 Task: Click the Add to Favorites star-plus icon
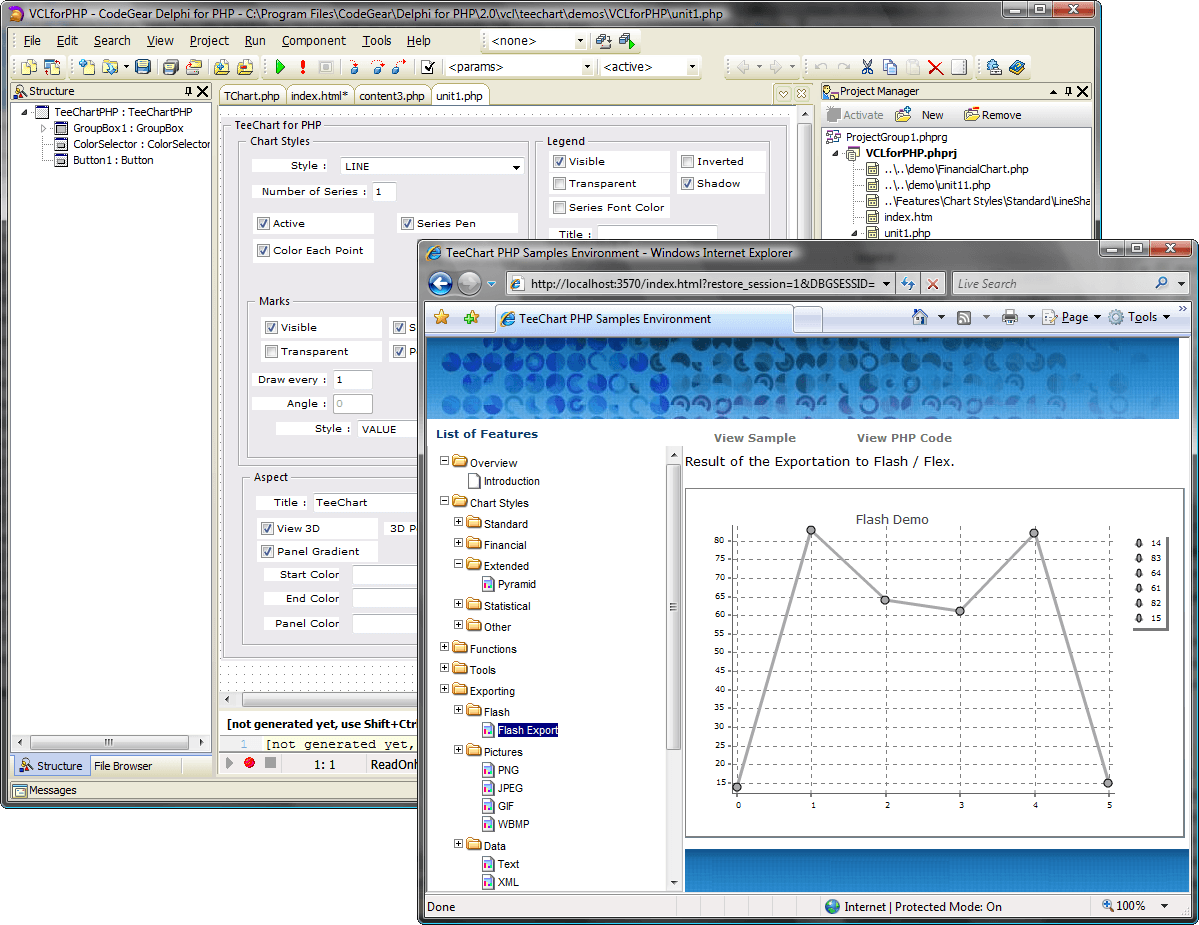(x=471, y=317)
